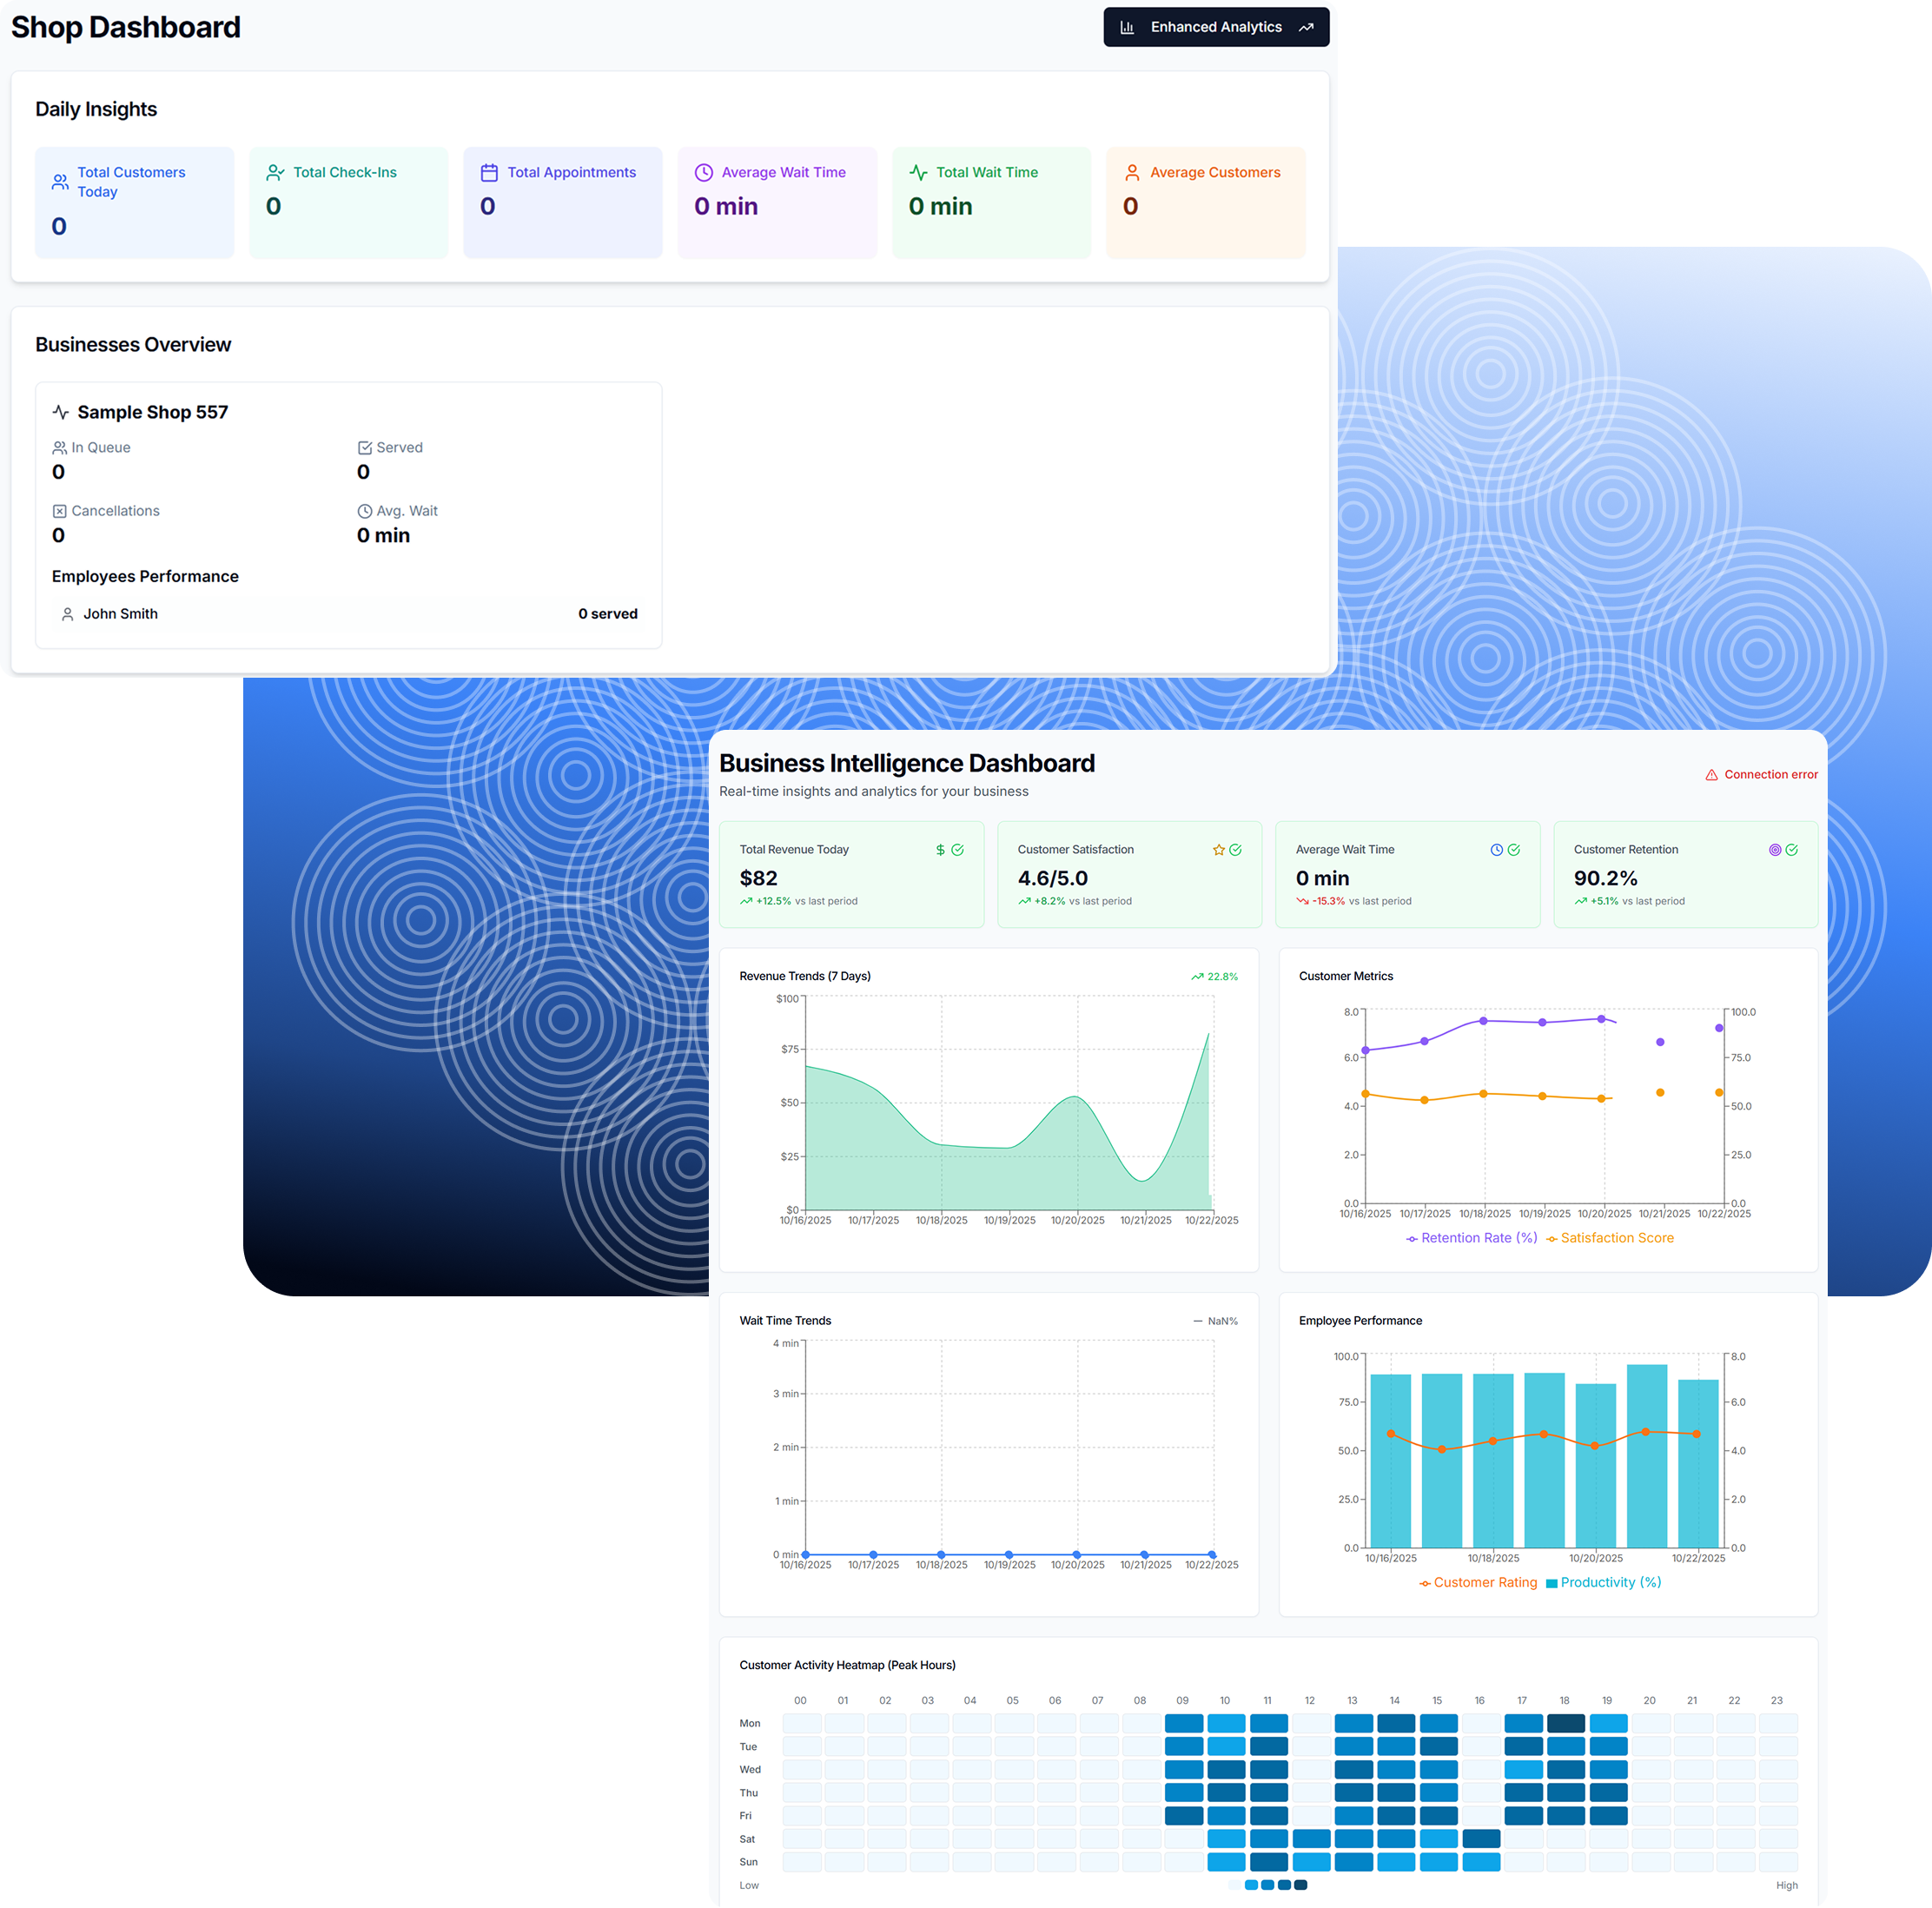Toggle Retention Rate (%) legend entry

pos(1471,1238)
